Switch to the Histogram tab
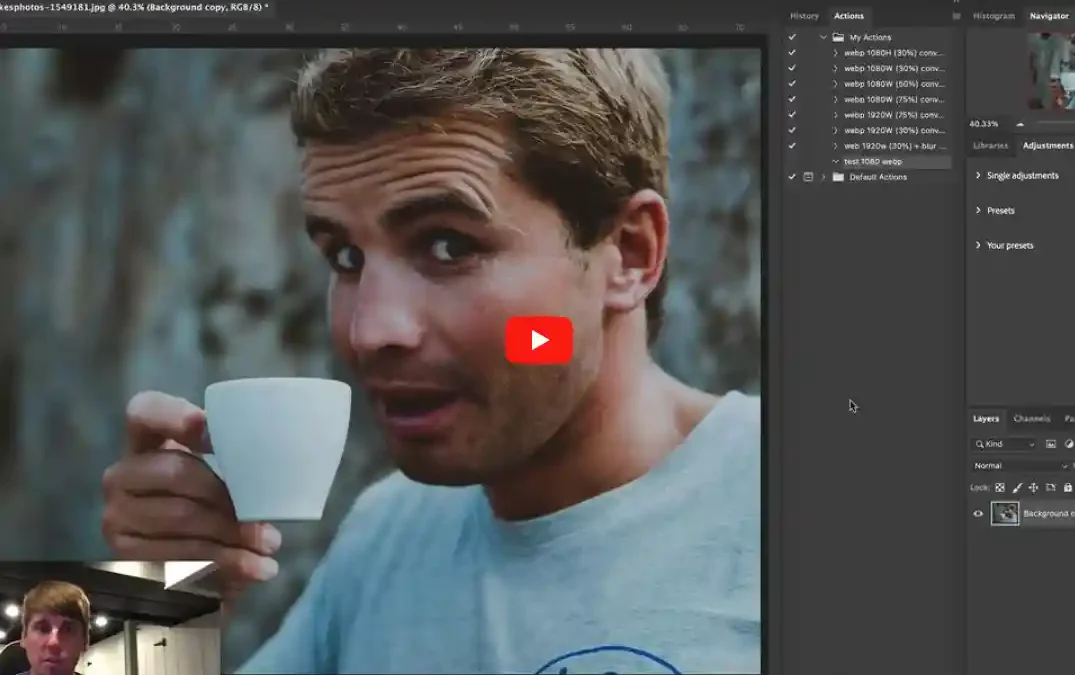This screenshot has height=675, width=1075. (x=993, y=16)
